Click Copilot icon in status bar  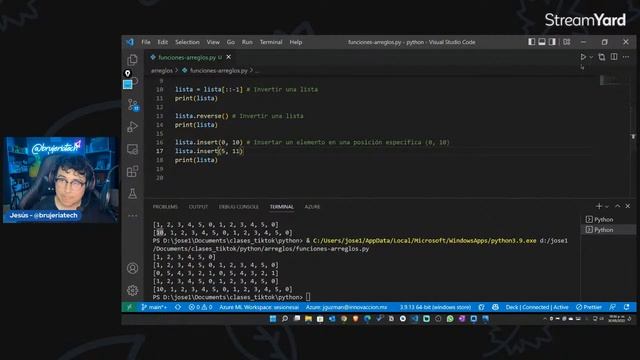[x=495, y=307]
